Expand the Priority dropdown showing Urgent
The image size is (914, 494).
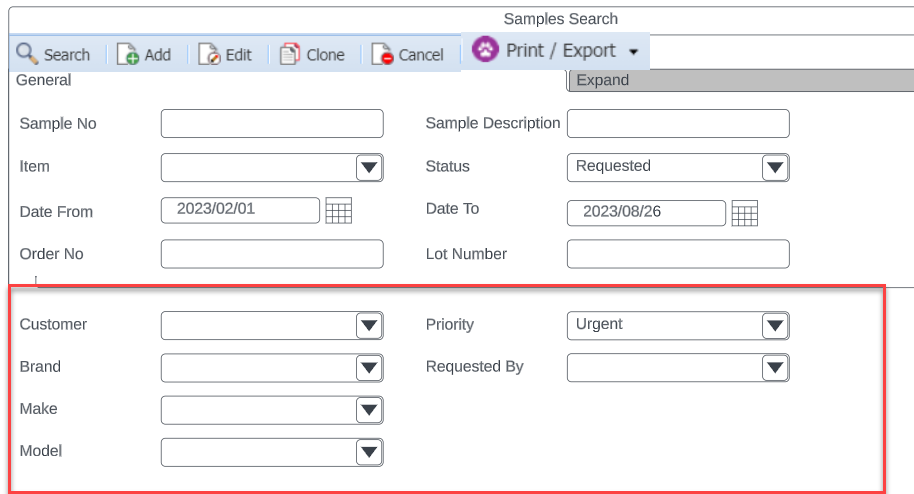[x=775, y=325]
